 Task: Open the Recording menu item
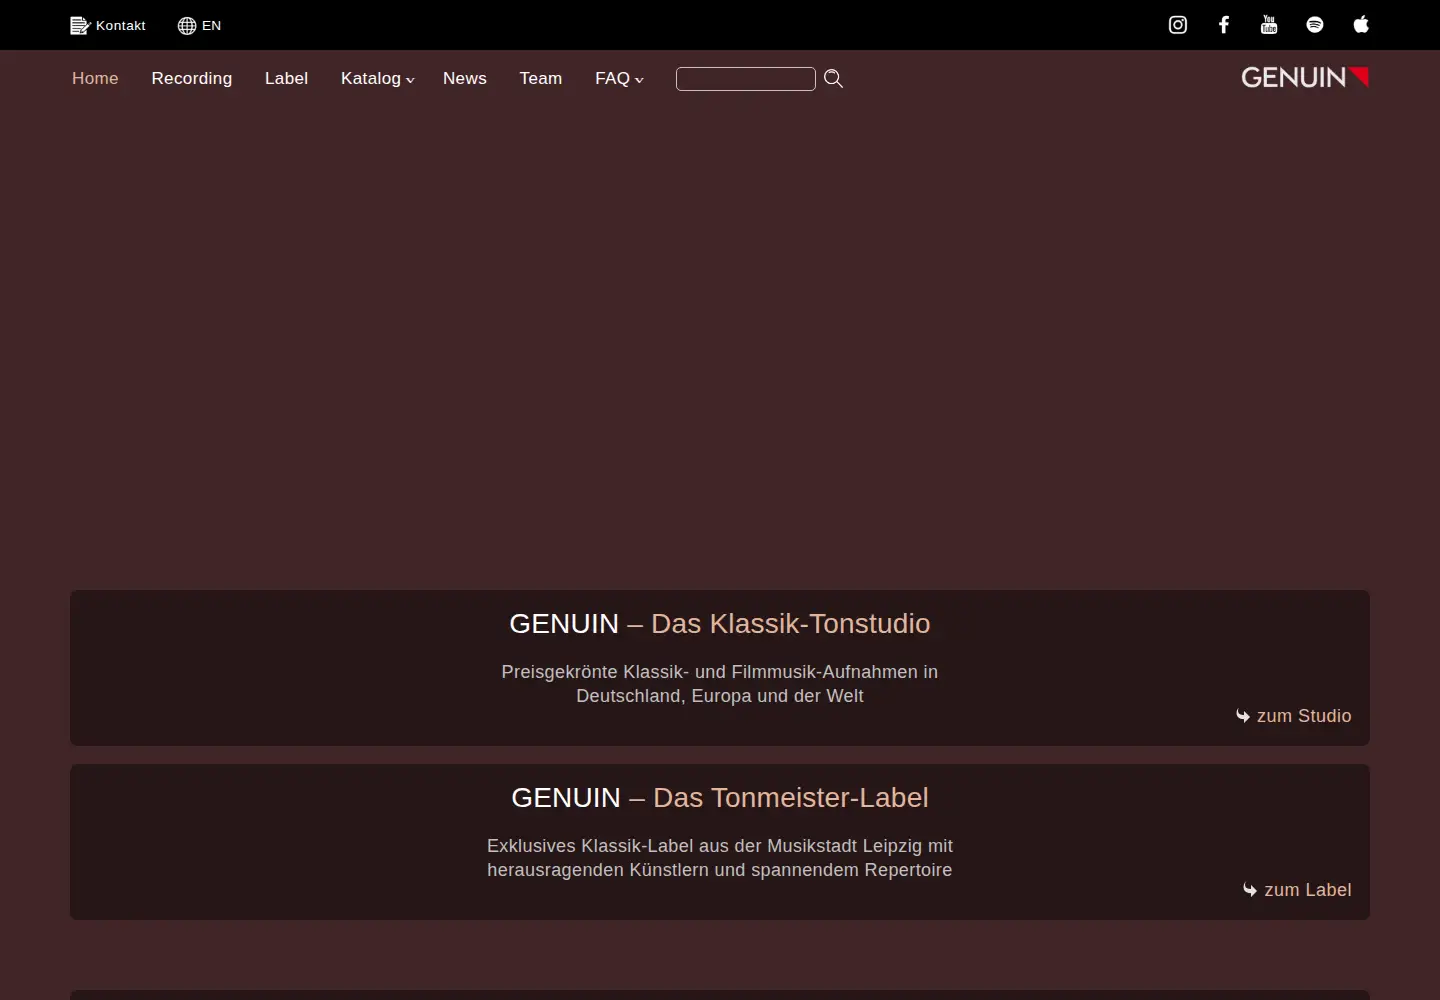click(x=192, y=79)
